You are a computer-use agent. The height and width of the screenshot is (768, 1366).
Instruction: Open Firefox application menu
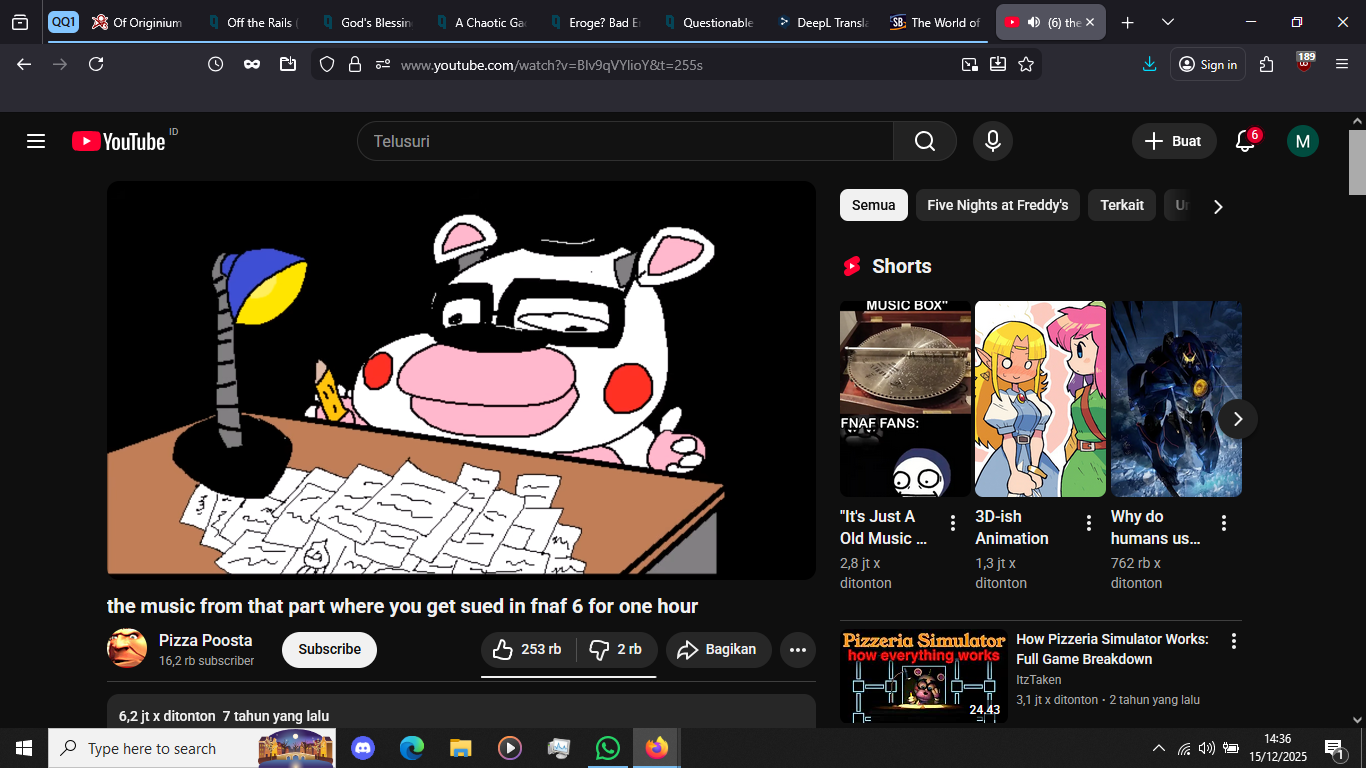tap(1342, 64)
